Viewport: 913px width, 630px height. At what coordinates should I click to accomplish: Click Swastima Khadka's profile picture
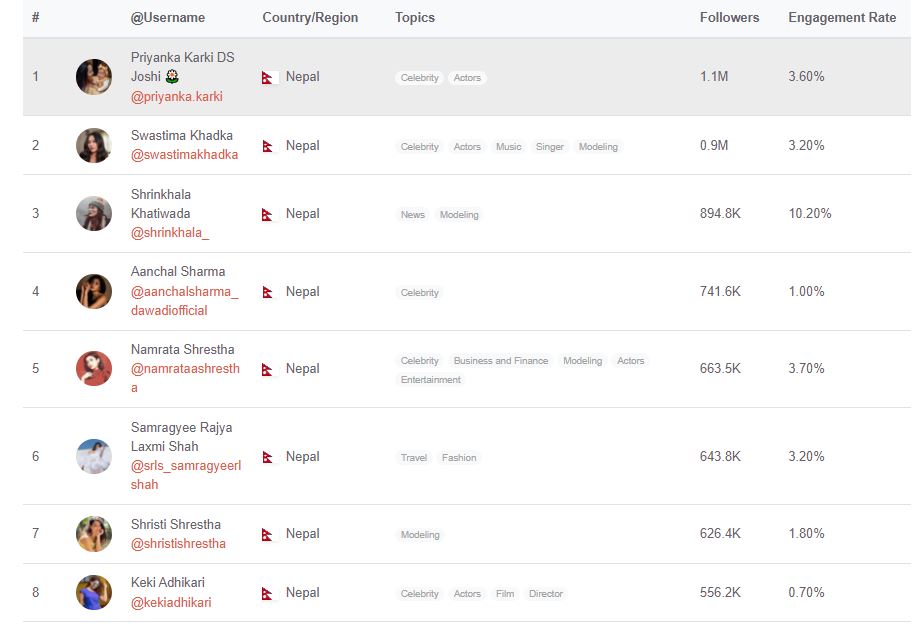click(x=94, y=146)
